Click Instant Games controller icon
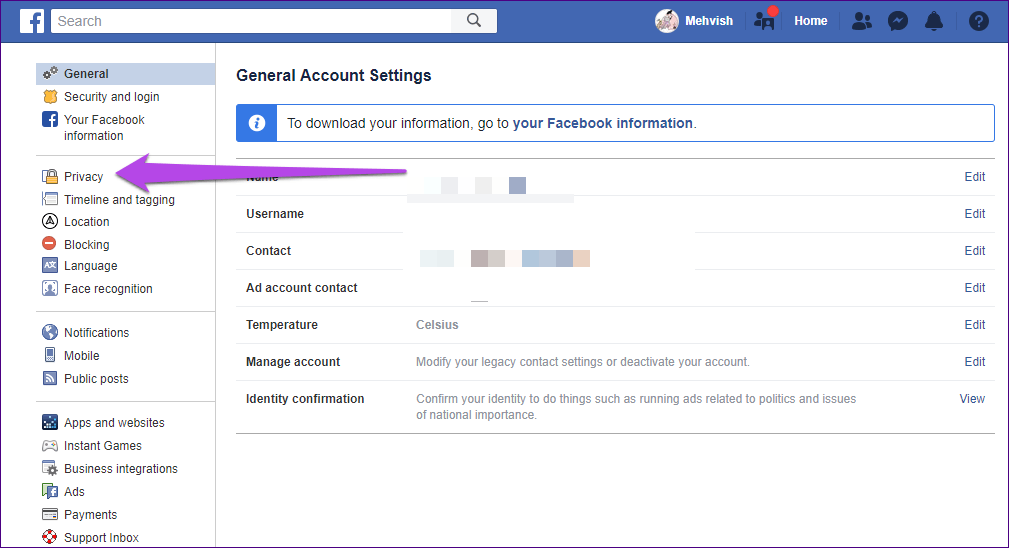 coord(50,445)
